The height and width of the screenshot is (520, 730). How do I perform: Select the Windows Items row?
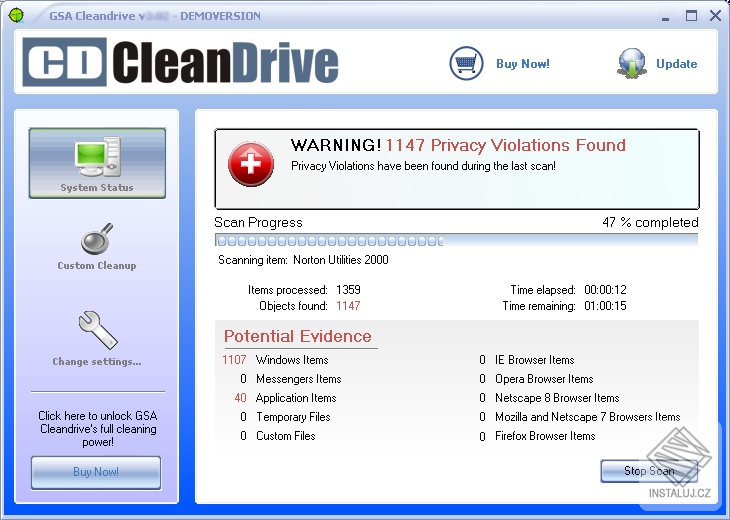coord(276,360)
